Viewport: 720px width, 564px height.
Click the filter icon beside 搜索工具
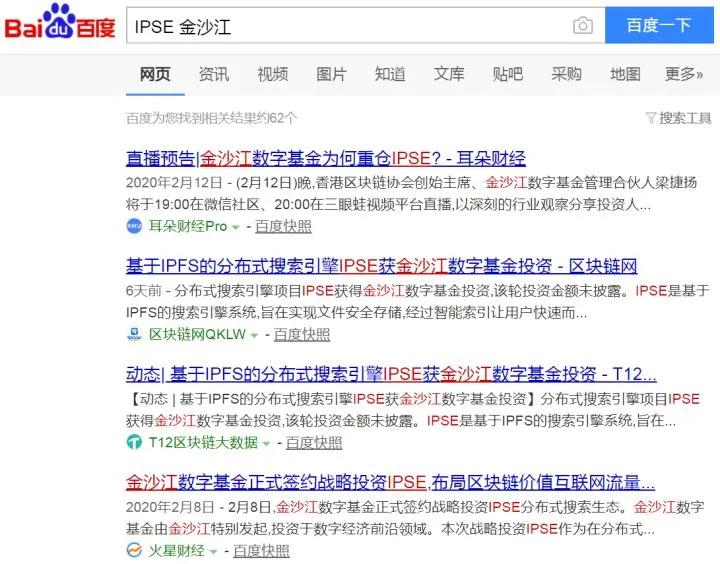click(651, 118)
